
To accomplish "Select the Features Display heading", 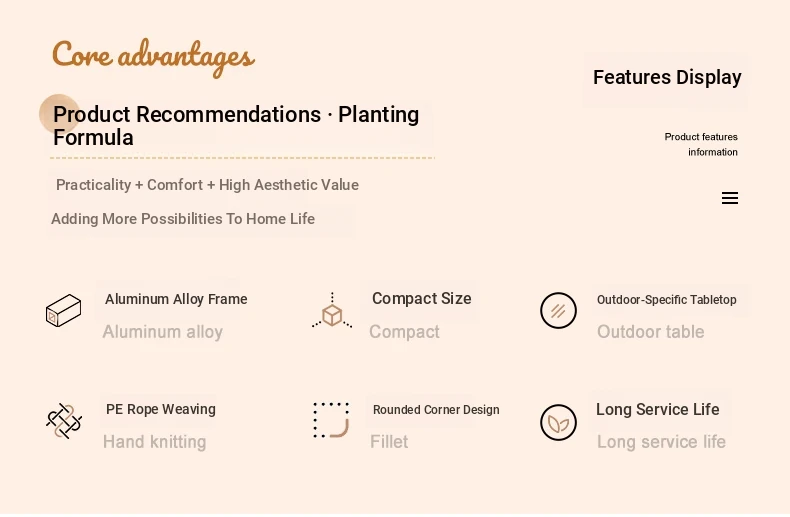I will pos(667,78).
